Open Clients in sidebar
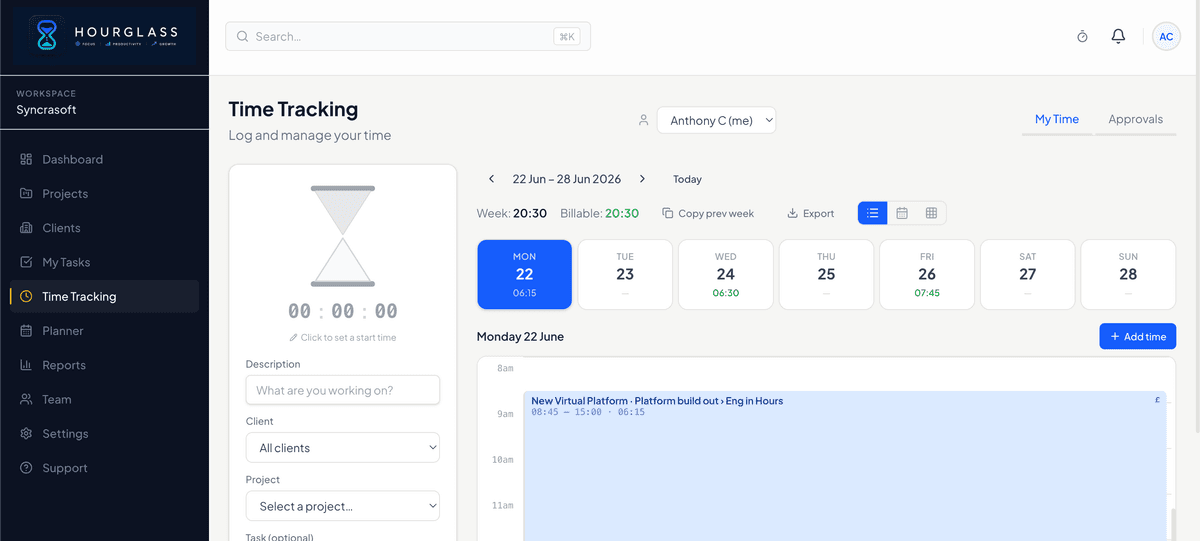1200x541 pixels. [x=104, y=228]
